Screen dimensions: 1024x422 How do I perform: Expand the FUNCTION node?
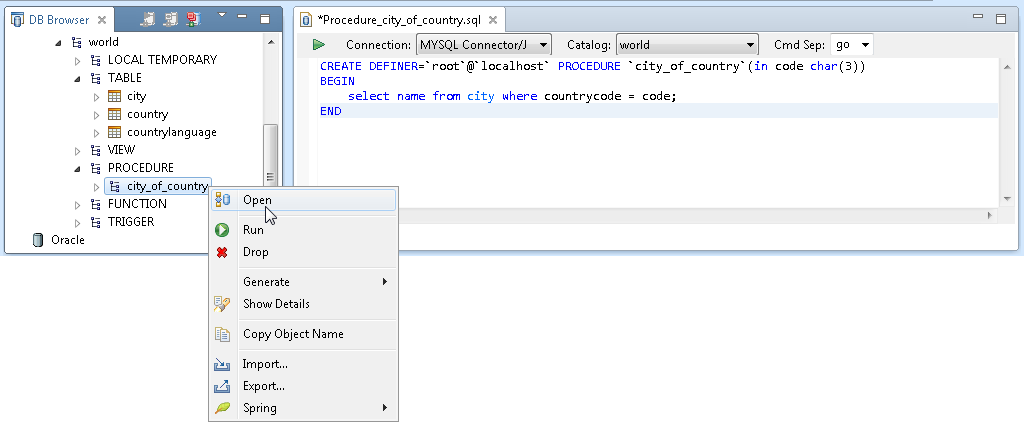78,204
